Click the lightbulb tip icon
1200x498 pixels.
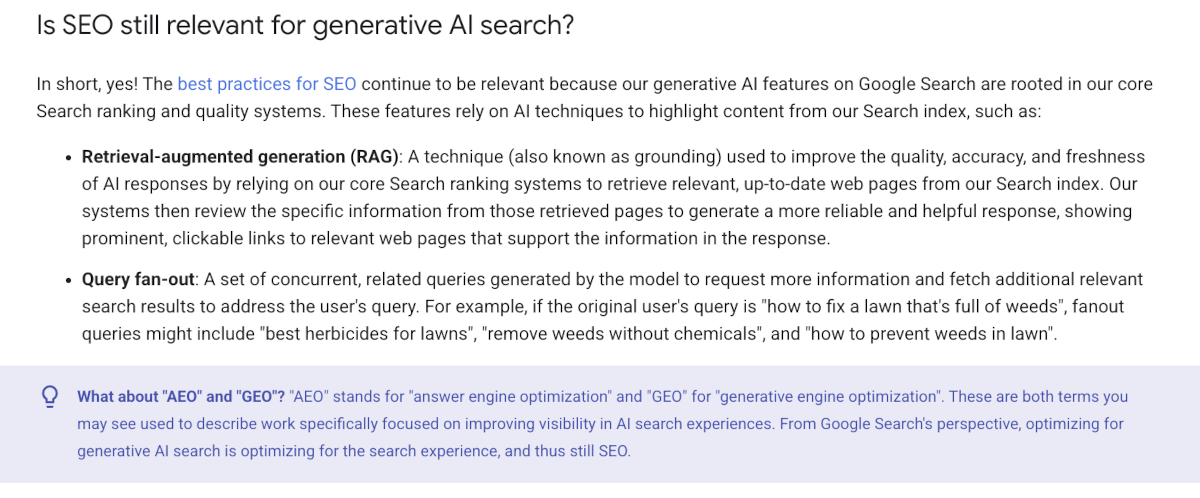pyautogui.click(x=49, y=397)
